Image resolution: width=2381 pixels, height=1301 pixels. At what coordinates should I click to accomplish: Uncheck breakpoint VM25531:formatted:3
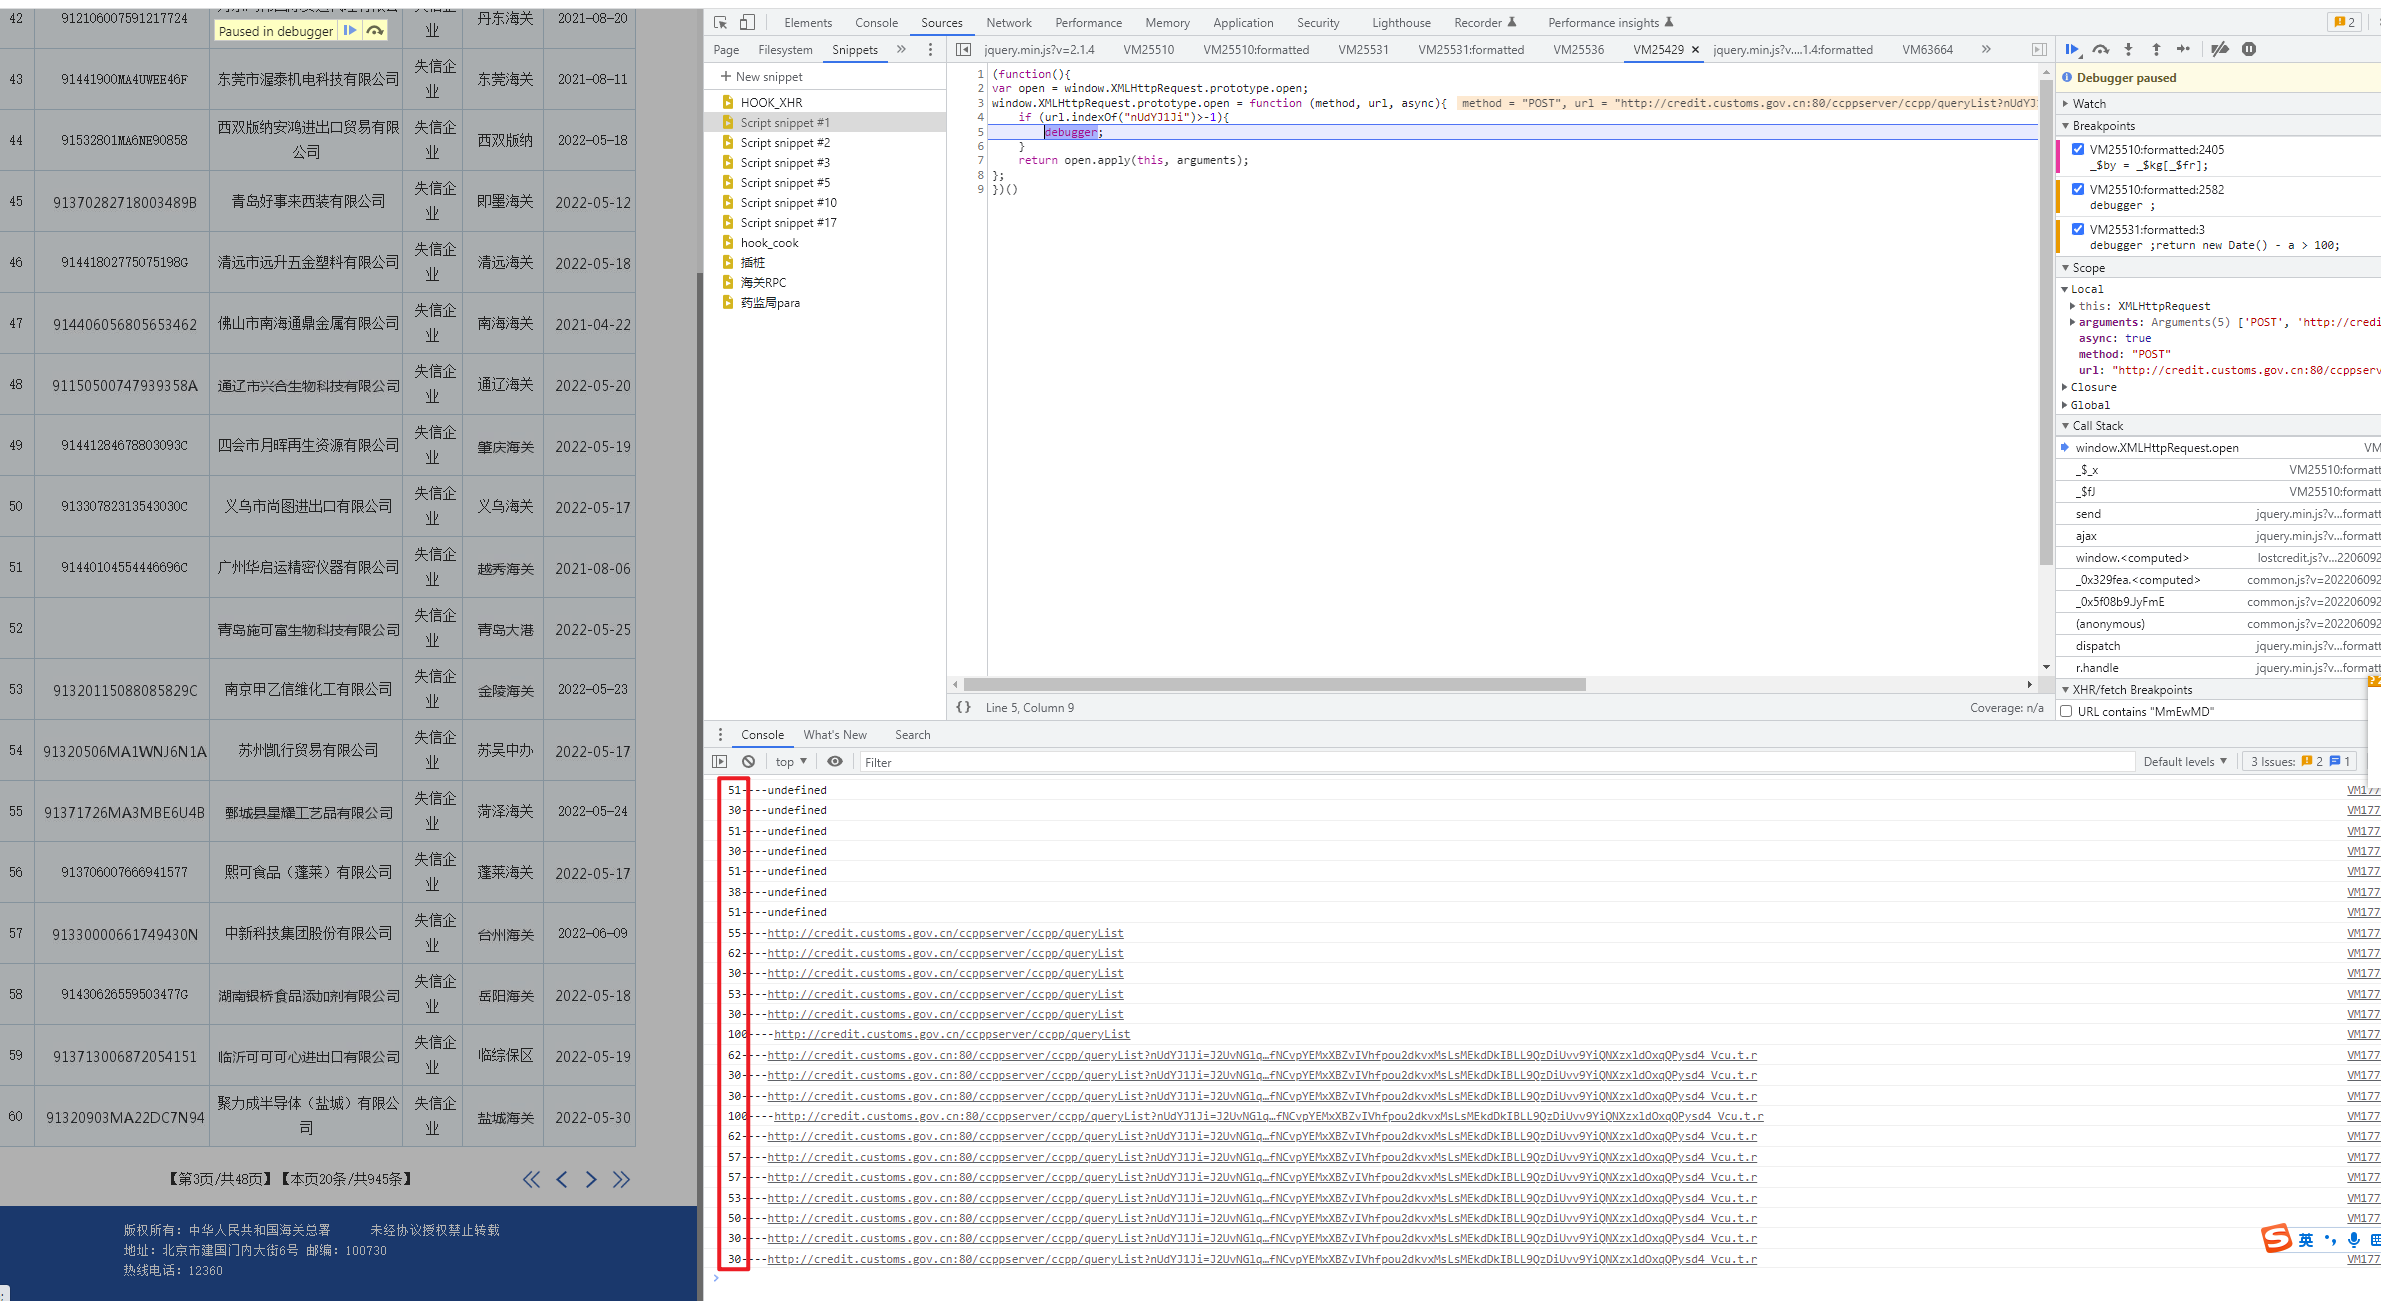click(2078, 229)
